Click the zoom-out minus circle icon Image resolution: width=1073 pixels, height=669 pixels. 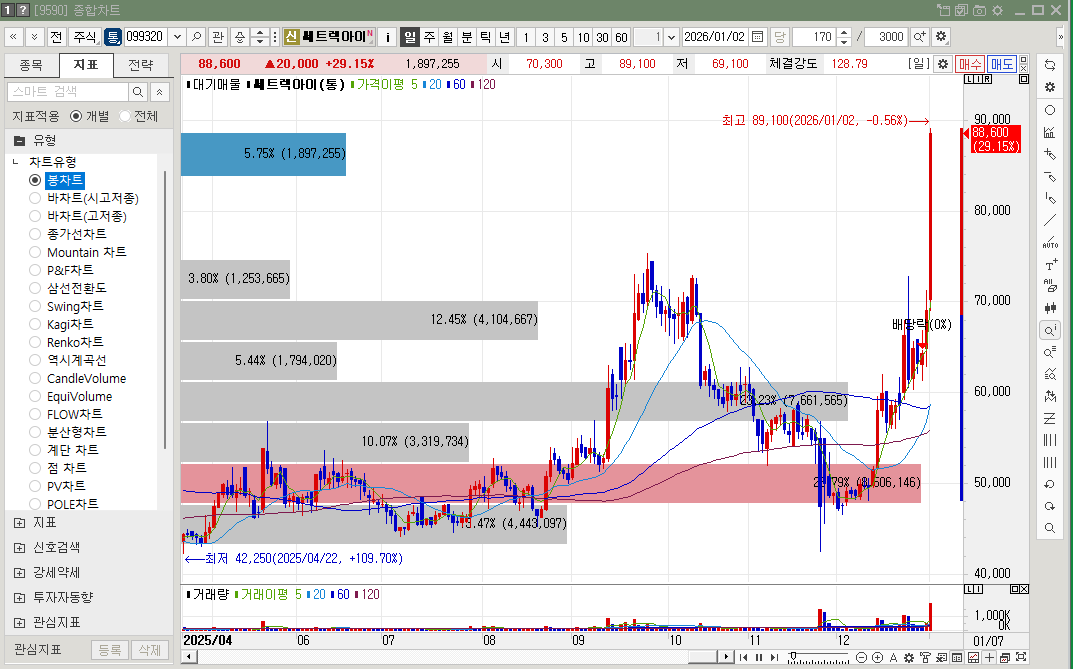point(862,657)
